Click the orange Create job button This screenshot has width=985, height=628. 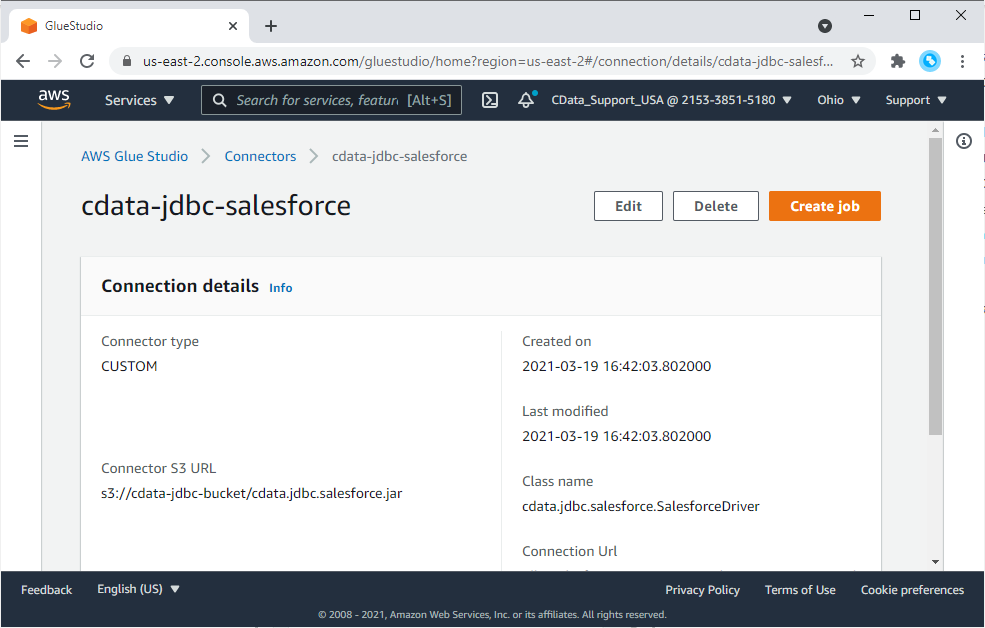824,206
